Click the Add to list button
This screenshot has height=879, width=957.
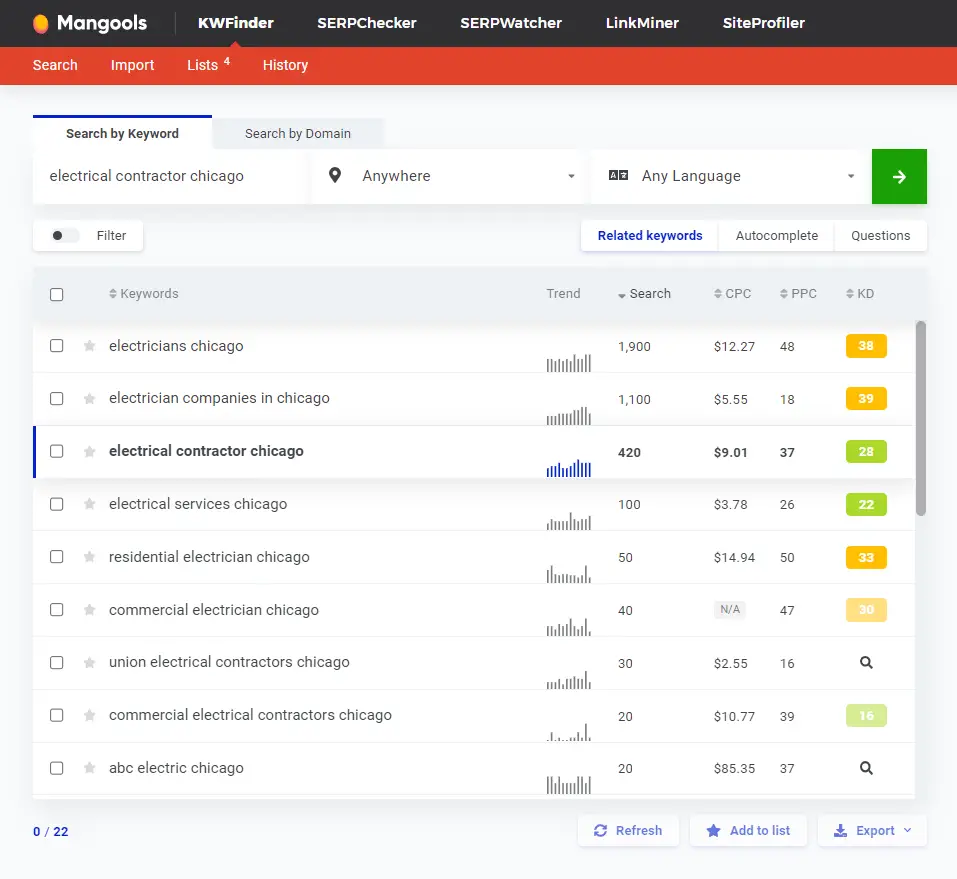748,831
